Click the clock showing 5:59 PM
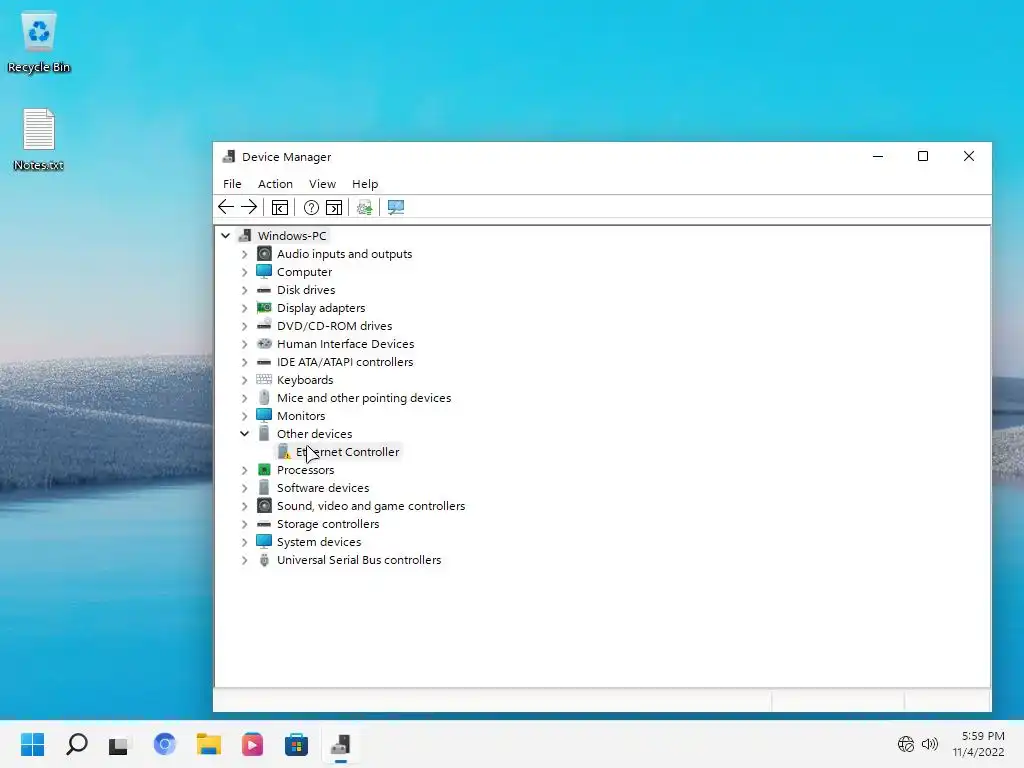 coord(983,736)
